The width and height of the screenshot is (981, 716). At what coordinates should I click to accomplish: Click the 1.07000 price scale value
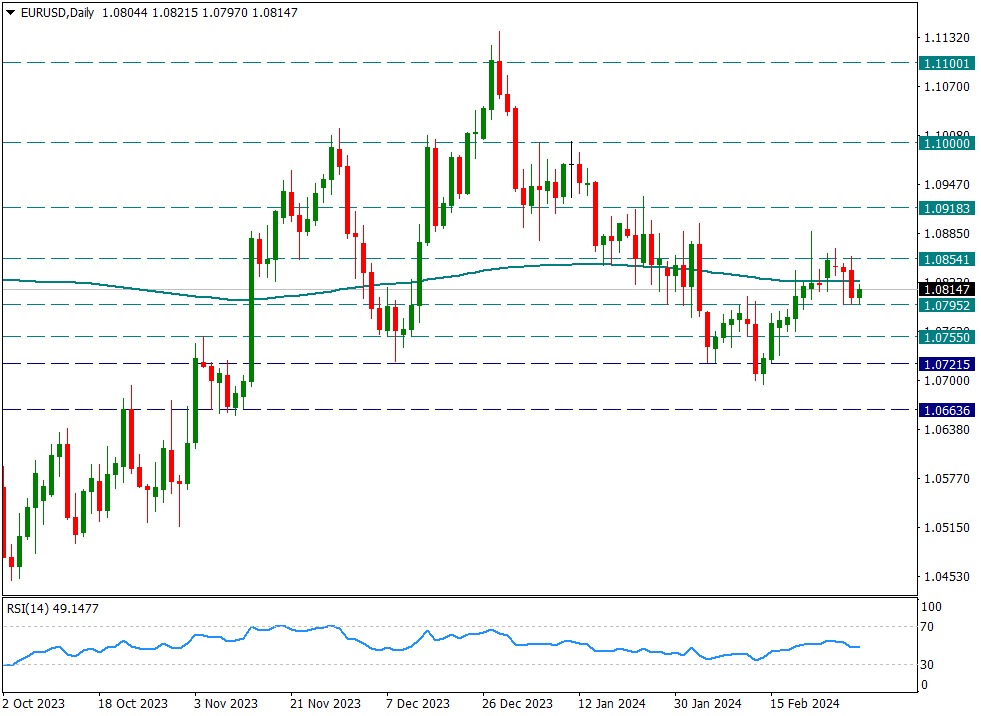947,381
